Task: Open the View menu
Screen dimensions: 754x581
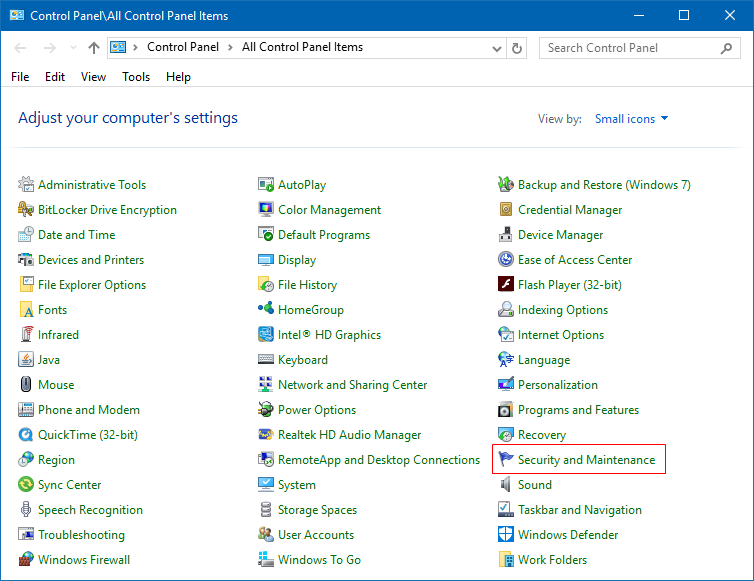Action: (93, 77)
